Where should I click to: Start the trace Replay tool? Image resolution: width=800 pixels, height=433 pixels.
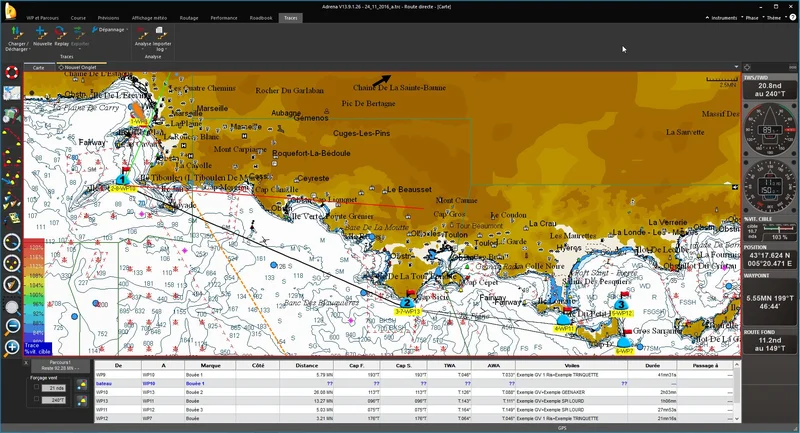pyautogui.click(x=62, y=33)
